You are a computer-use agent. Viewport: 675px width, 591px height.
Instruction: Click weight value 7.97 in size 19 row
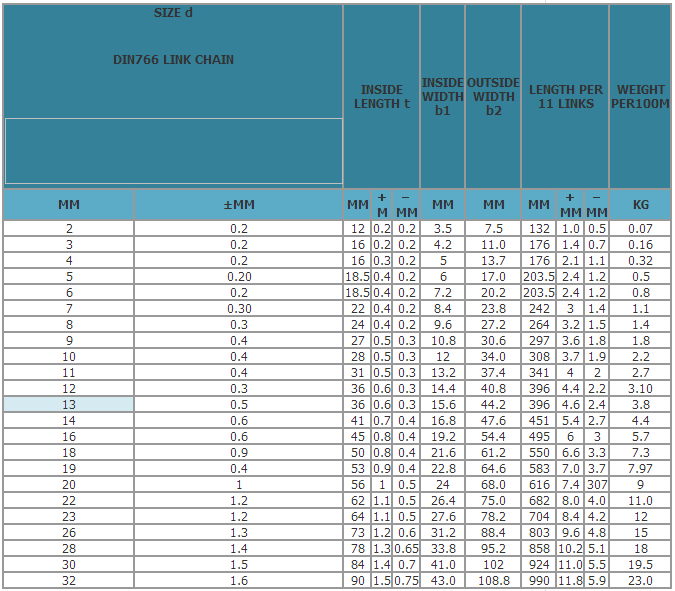tap(640, 468)
